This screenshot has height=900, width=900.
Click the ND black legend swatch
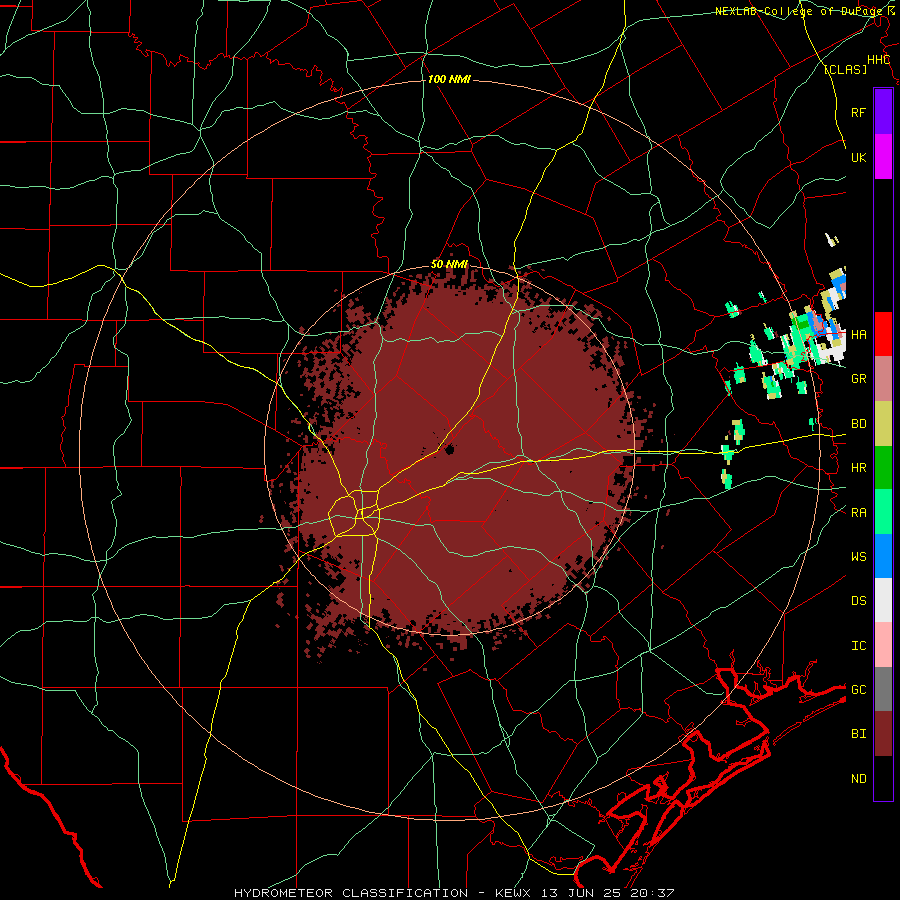click(883, 778)
